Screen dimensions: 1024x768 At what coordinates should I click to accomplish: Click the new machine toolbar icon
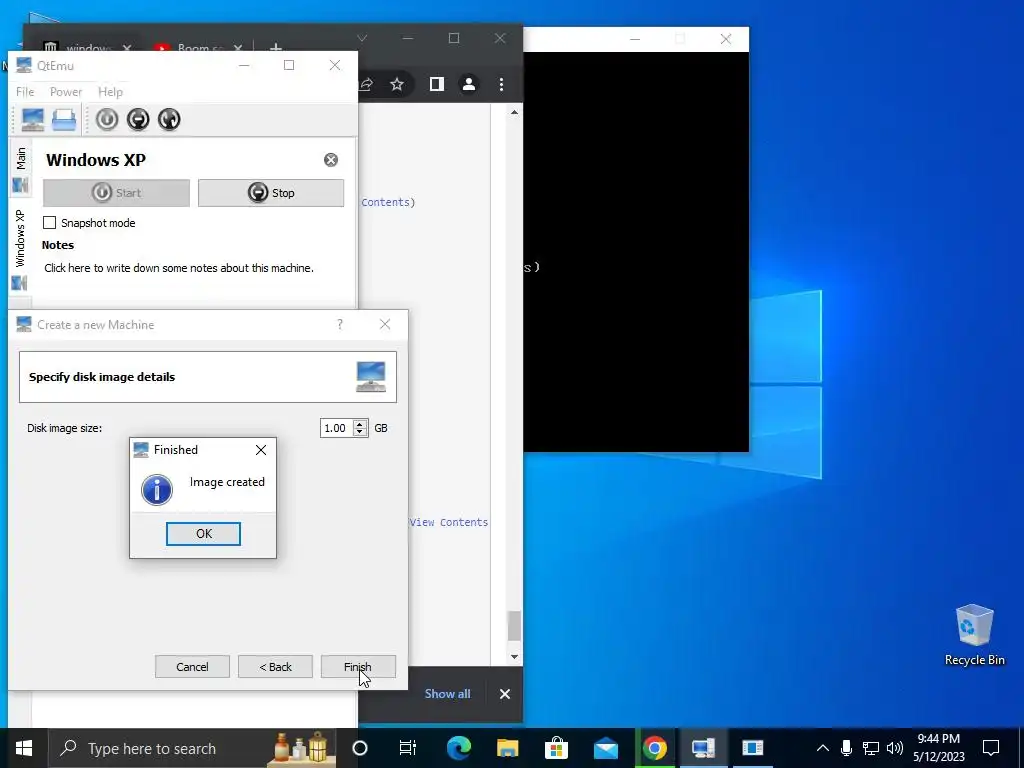tap(33, 120)
